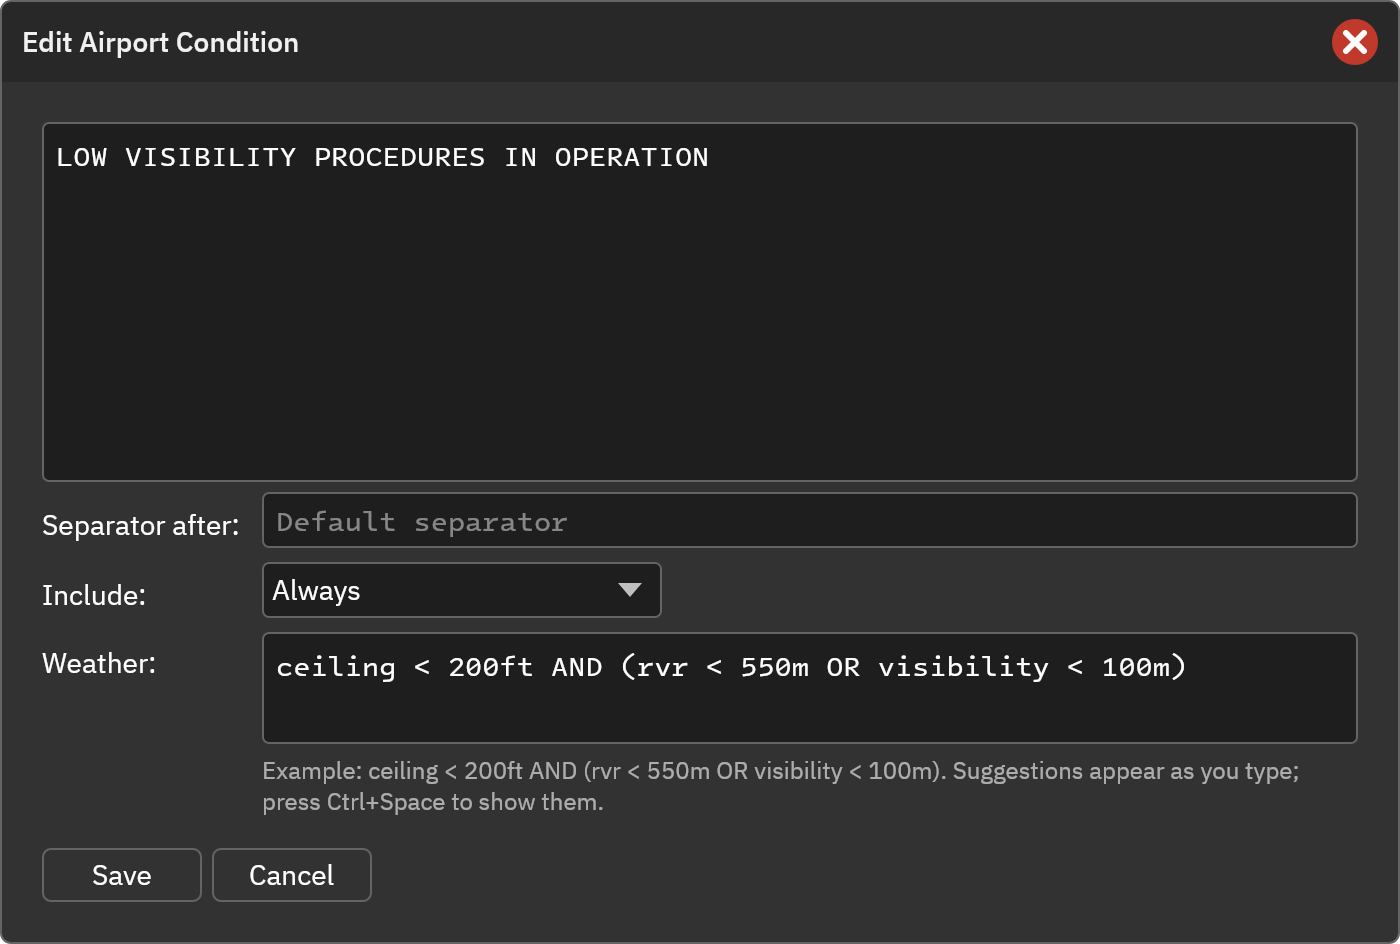Click the Weather label

pyautogui.click(x=99, y=663)
